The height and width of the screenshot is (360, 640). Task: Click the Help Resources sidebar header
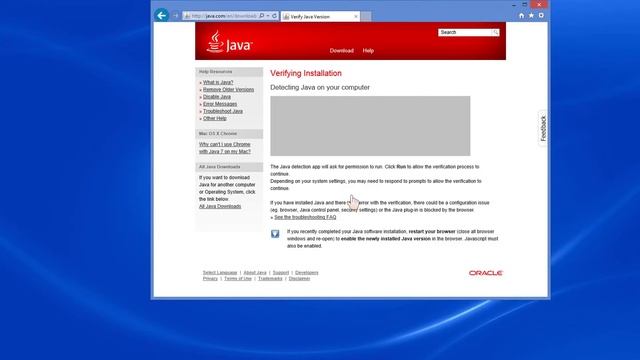tap(229, 72)
